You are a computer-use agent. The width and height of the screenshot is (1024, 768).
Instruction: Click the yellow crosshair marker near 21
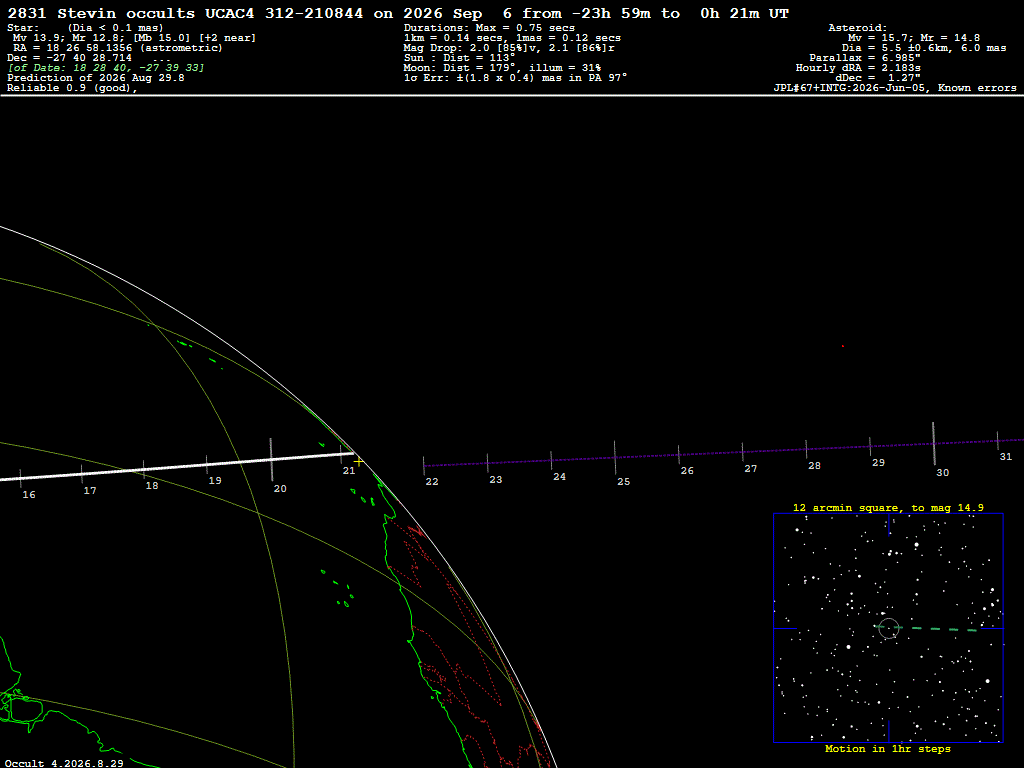[358, 462]
